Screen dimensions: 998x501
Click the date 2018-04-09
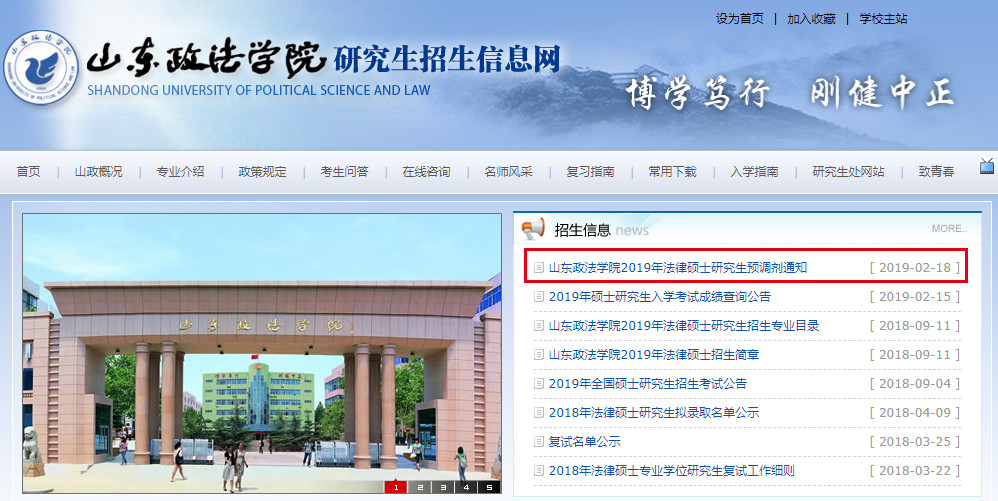pyautogui.click(x=915, y=413)
